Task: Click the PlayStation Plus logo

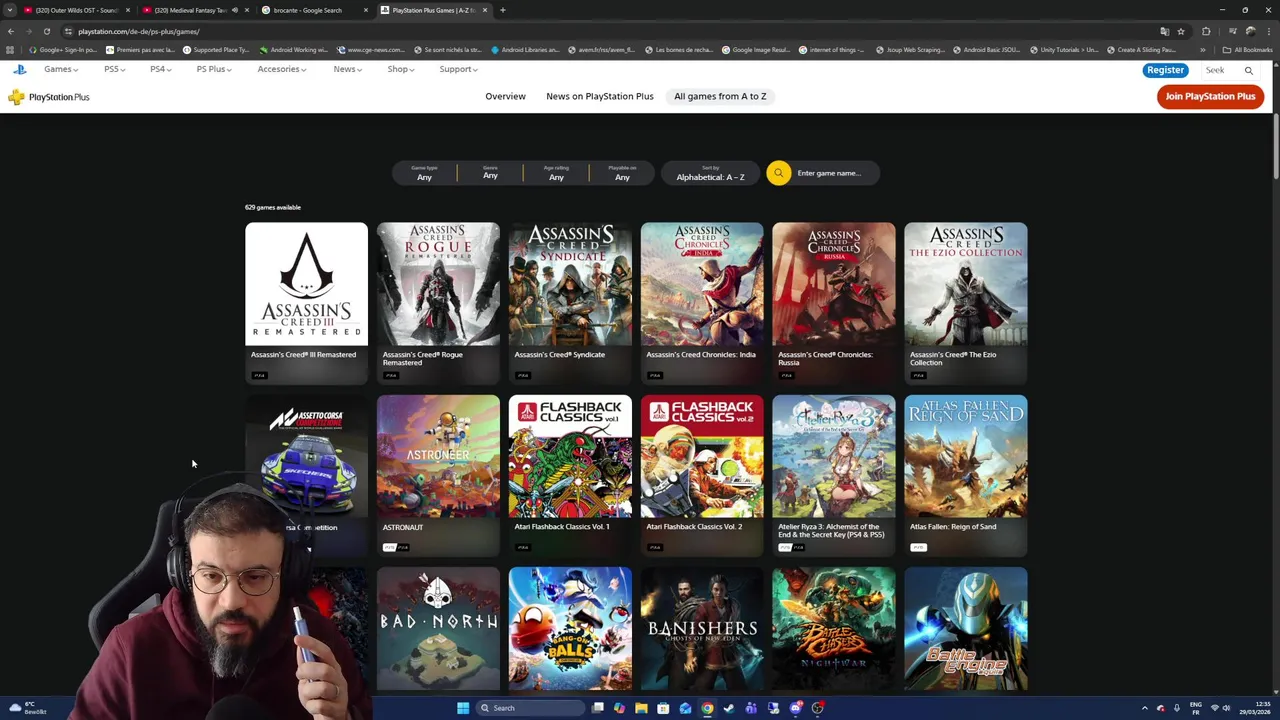Action: 49,97
